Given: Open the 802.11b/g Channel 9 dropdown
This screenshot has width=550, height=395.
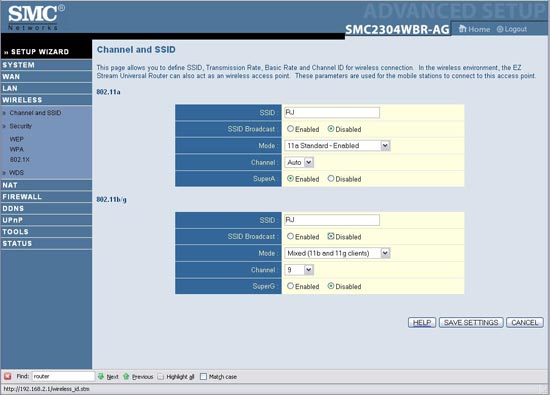Looking at the screenshot, I should [x=299, y=270].
